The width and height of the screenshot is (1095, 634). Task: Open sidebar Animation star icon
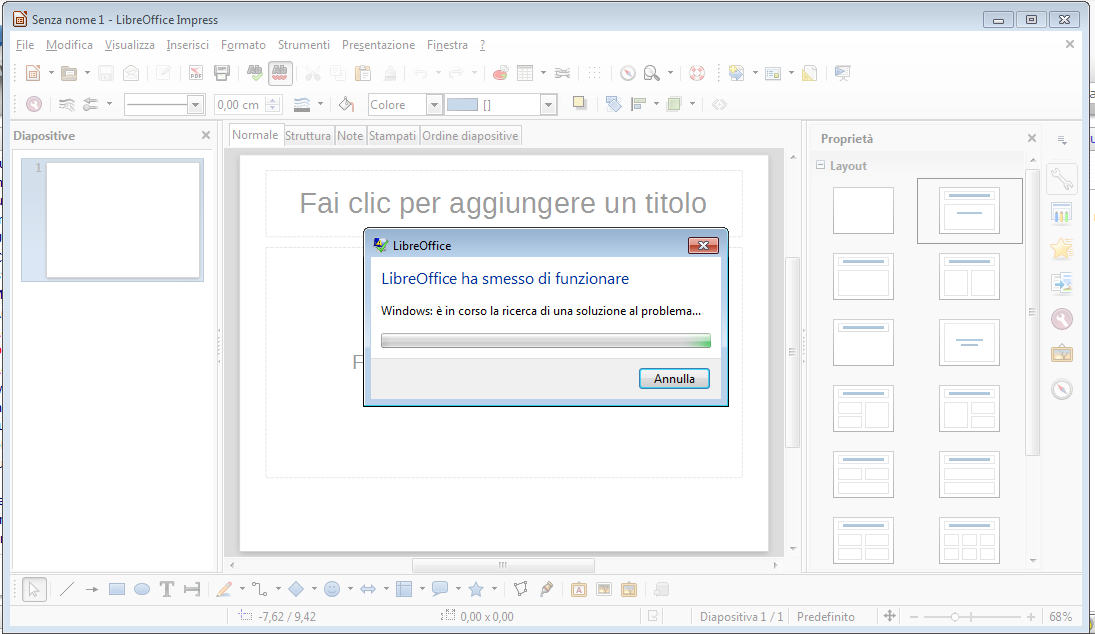[x=1061, y=249]
